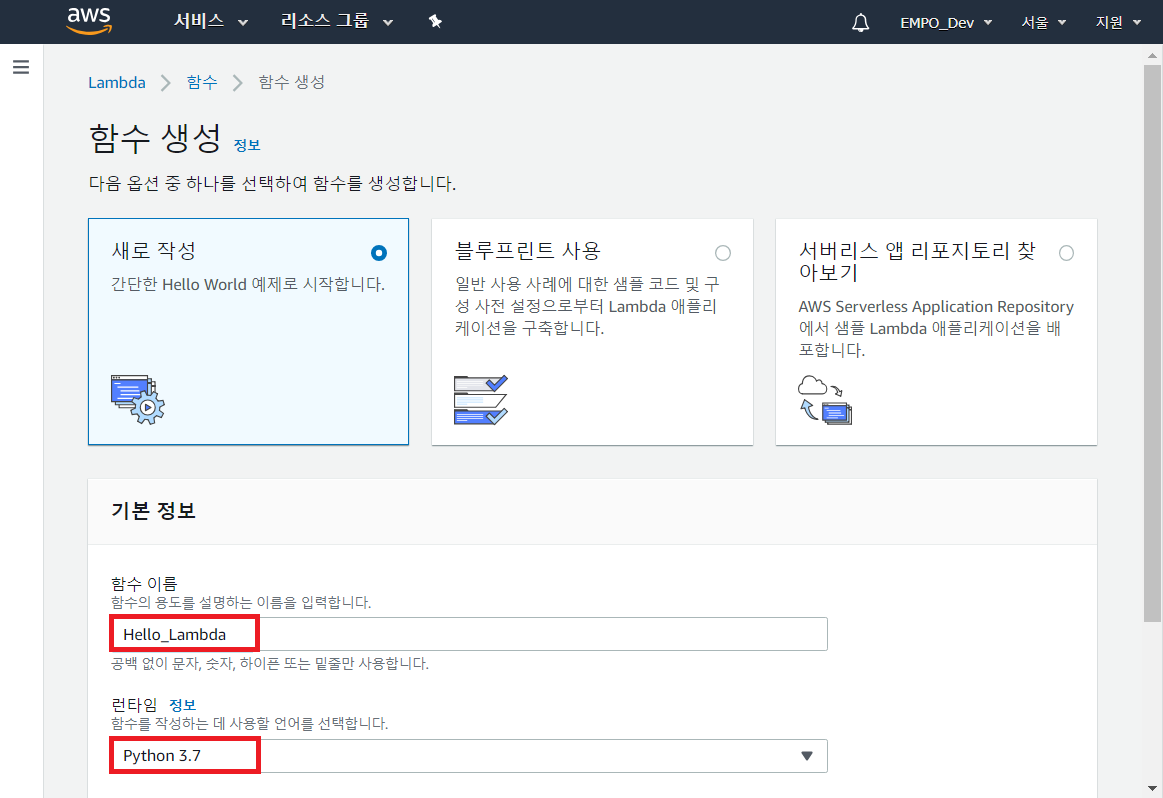Image resolution: width=1163 pixels, height=798 pixels.
Task: Click the 함수 이름 input field
Action: (x=469, y=634)
